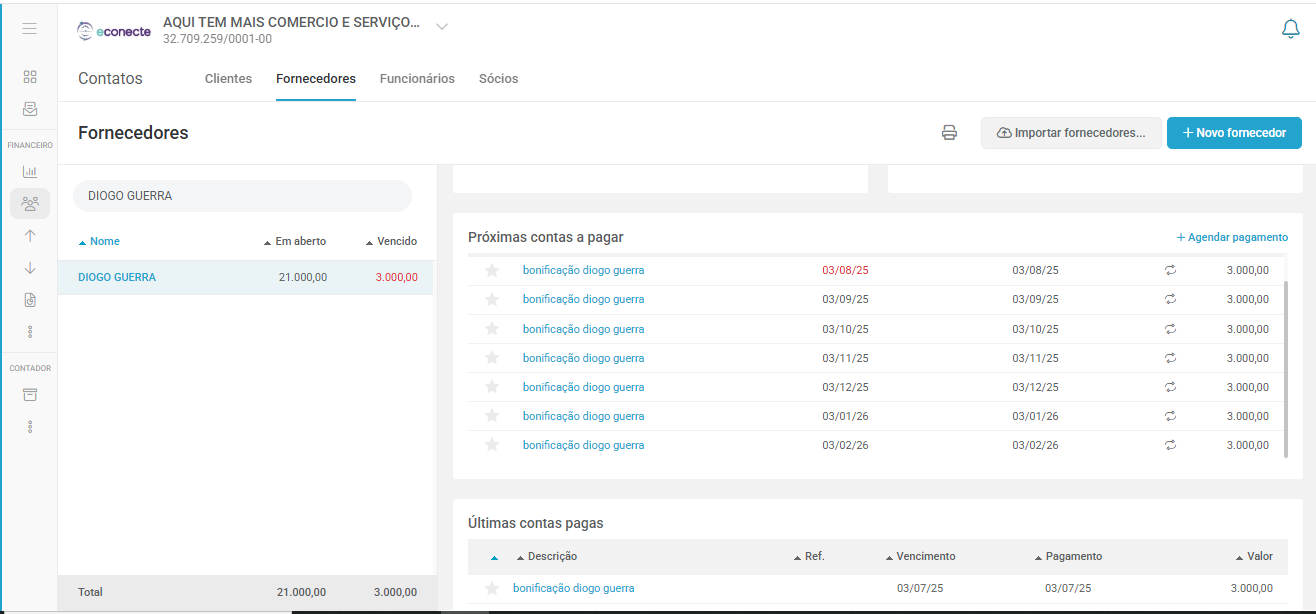Switch to the Clientes tab
This screenshot has height=614, width=1316.
click(x=228, y=78)
